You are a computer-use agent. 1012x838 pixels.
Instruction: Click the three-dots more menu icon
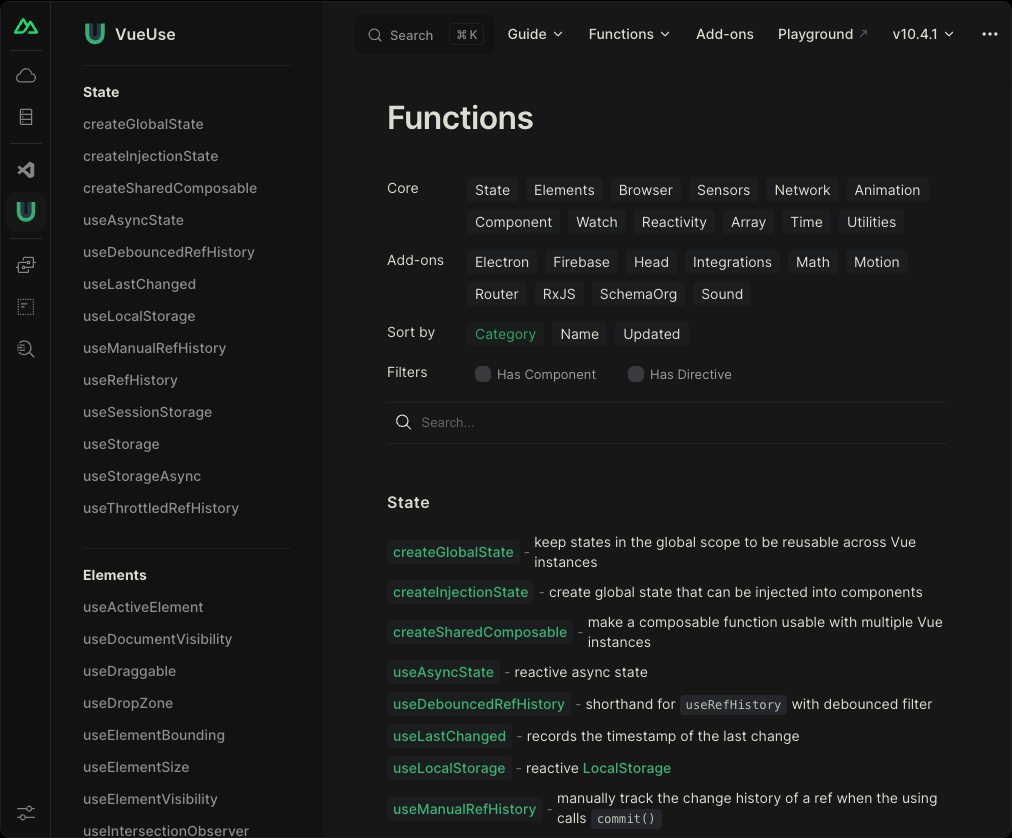click(x=990, y=34)
